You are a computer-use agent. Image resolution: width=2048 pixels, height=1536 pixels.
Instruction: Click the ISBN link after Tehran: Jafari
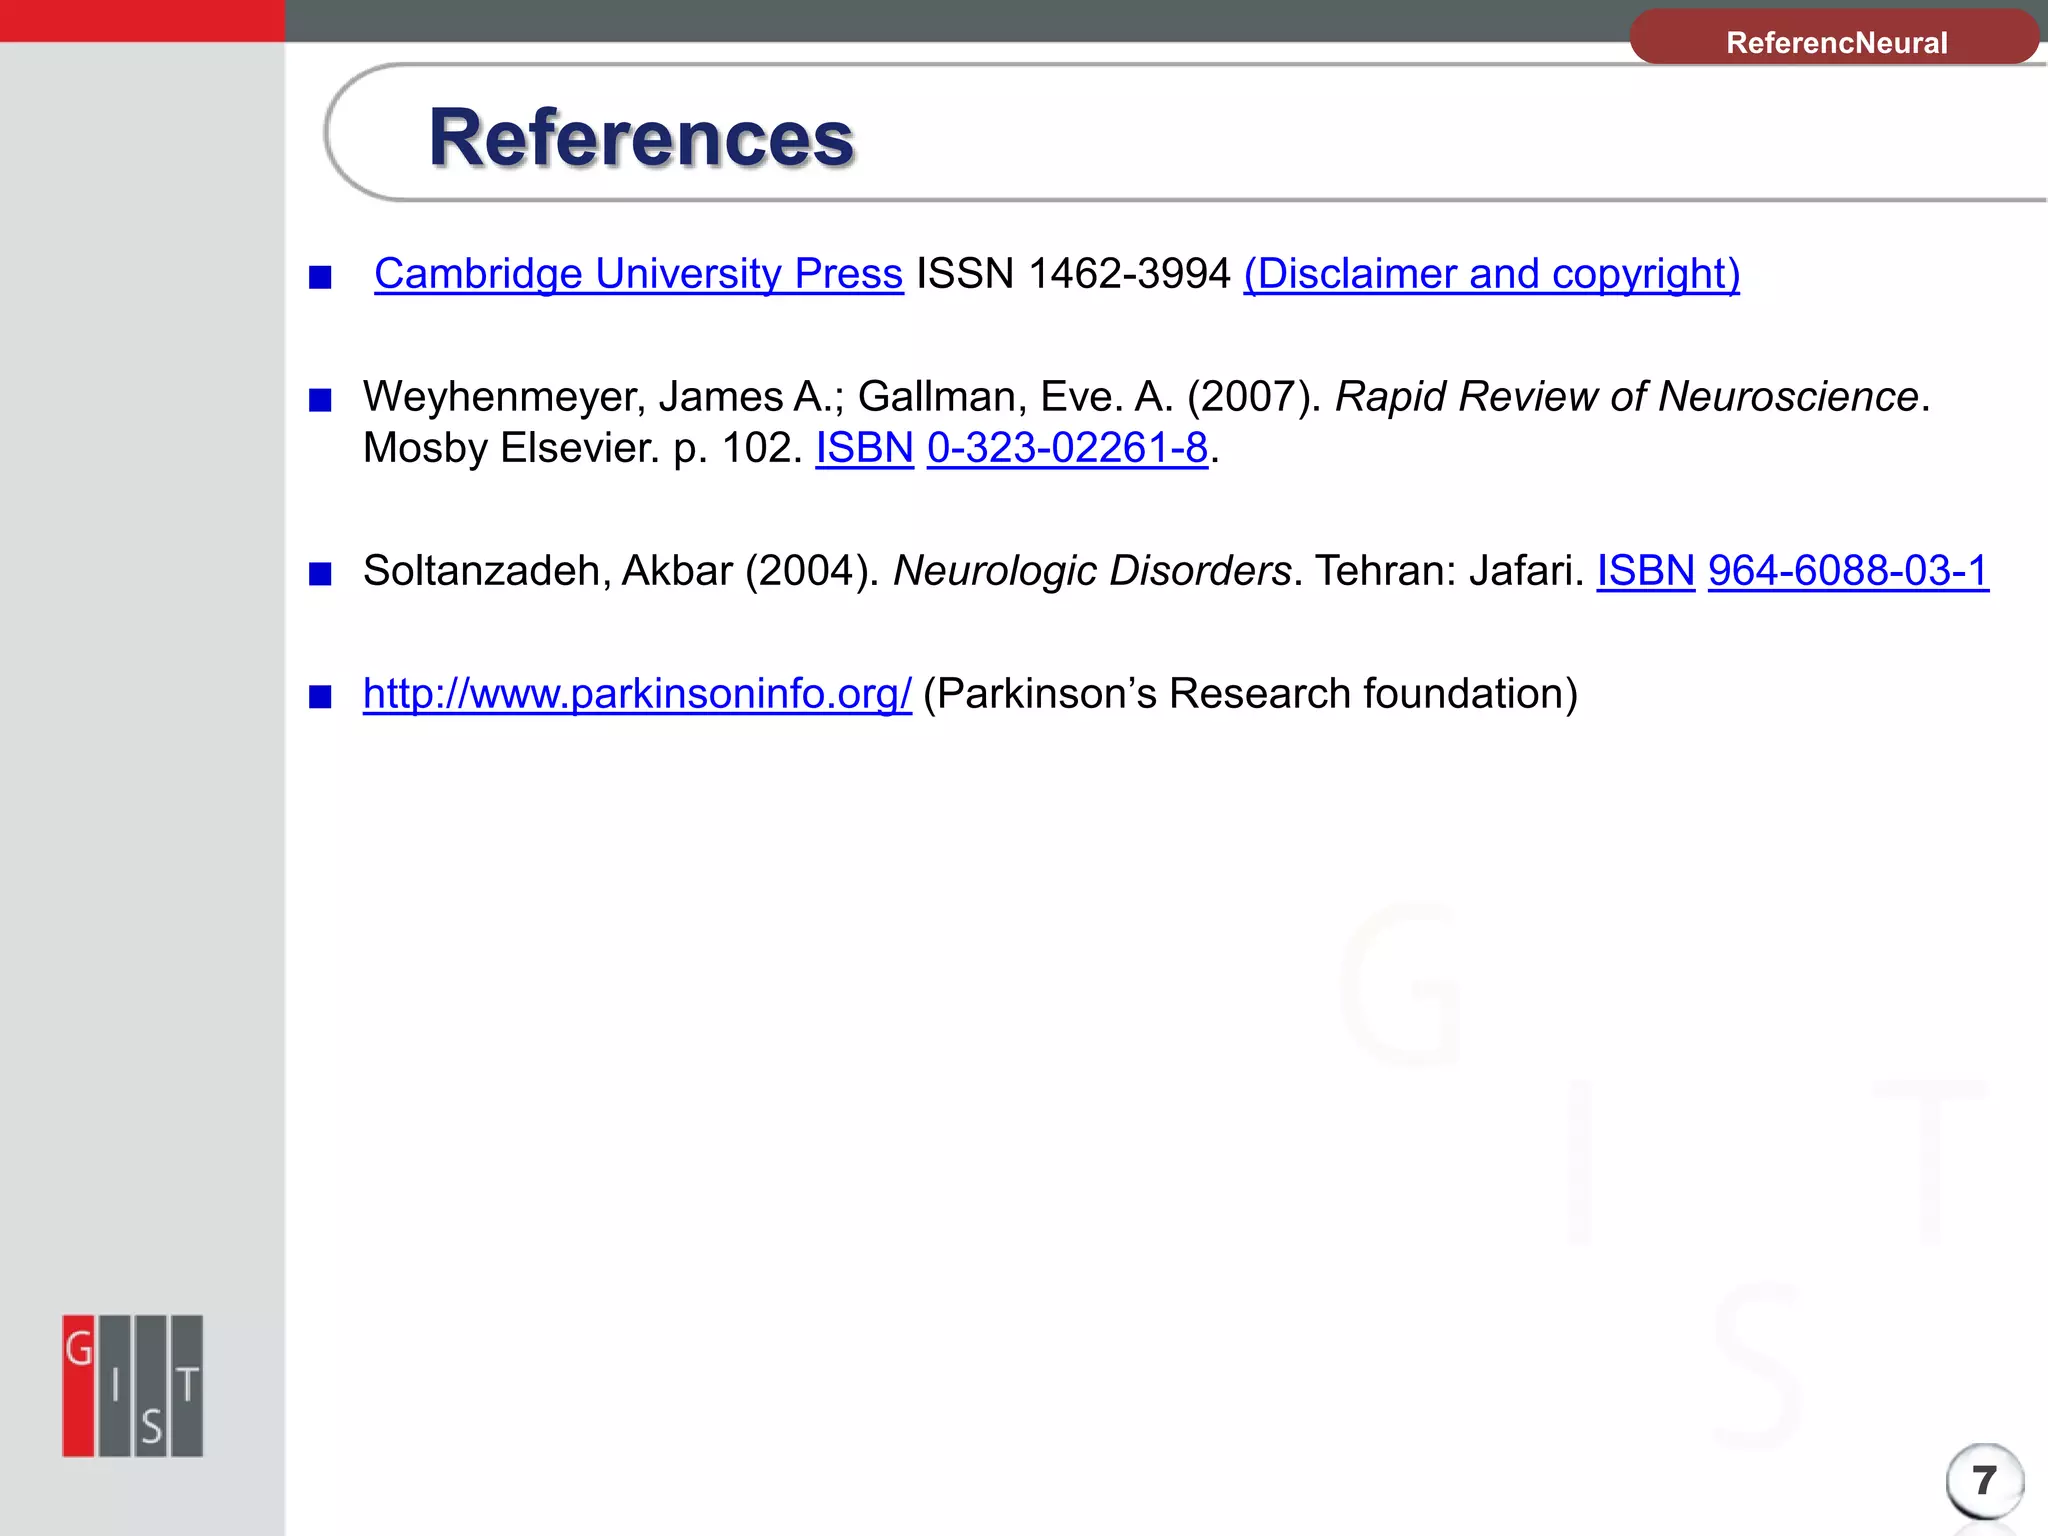click(1645, 571)
